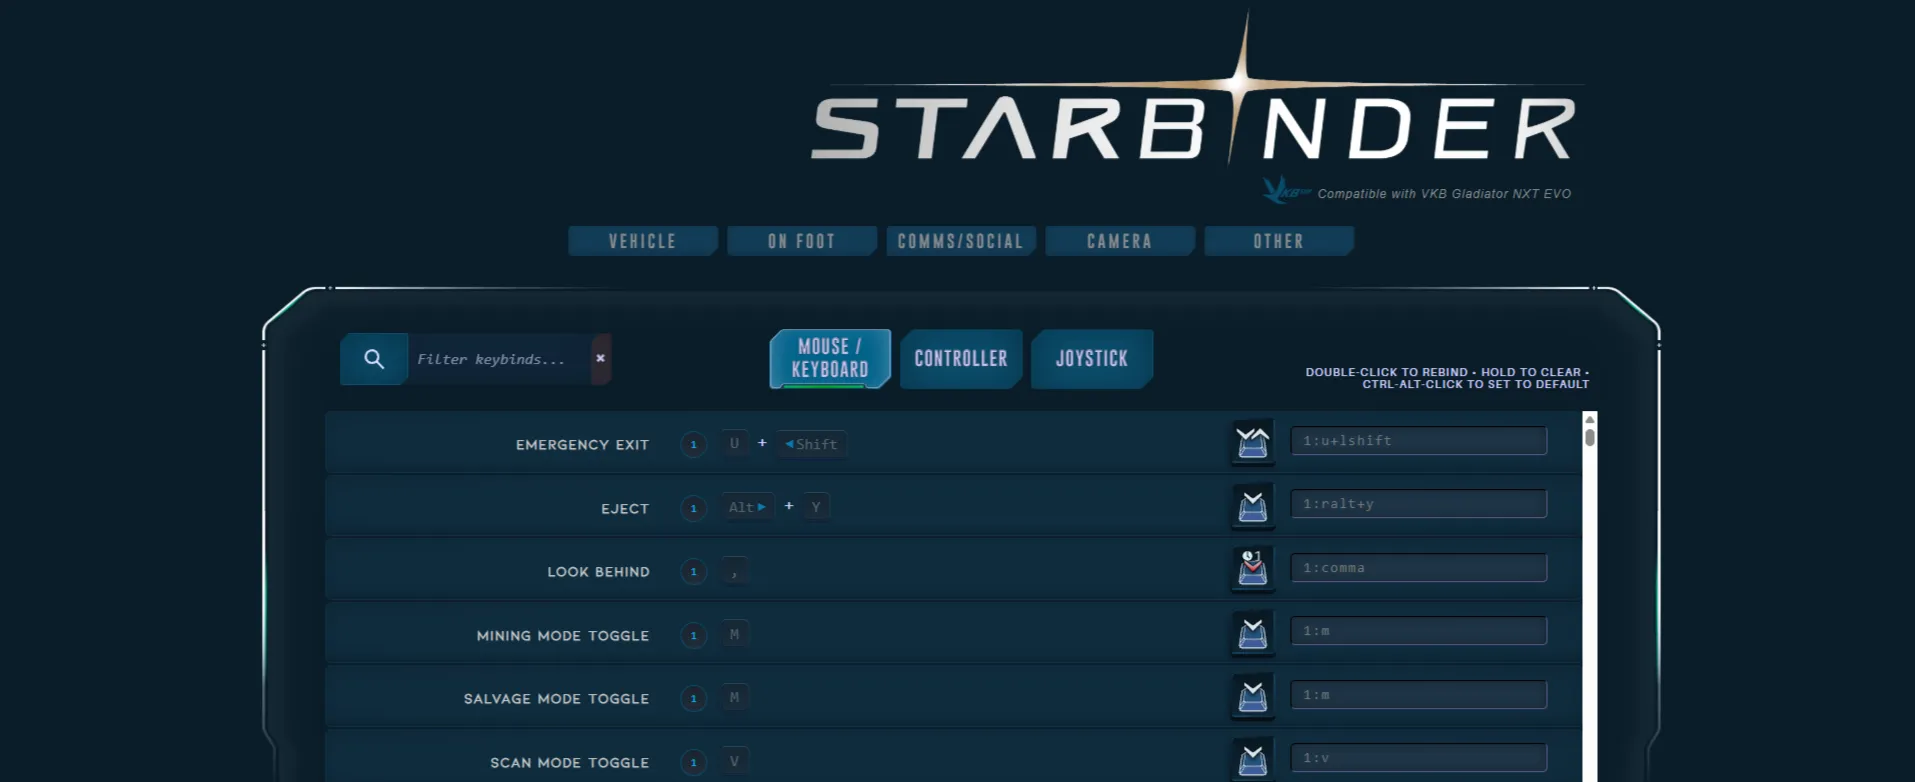This screenshot has height=782, width=1915.
Task: Switch to Controller input mode
Action: tap(960, 358)
